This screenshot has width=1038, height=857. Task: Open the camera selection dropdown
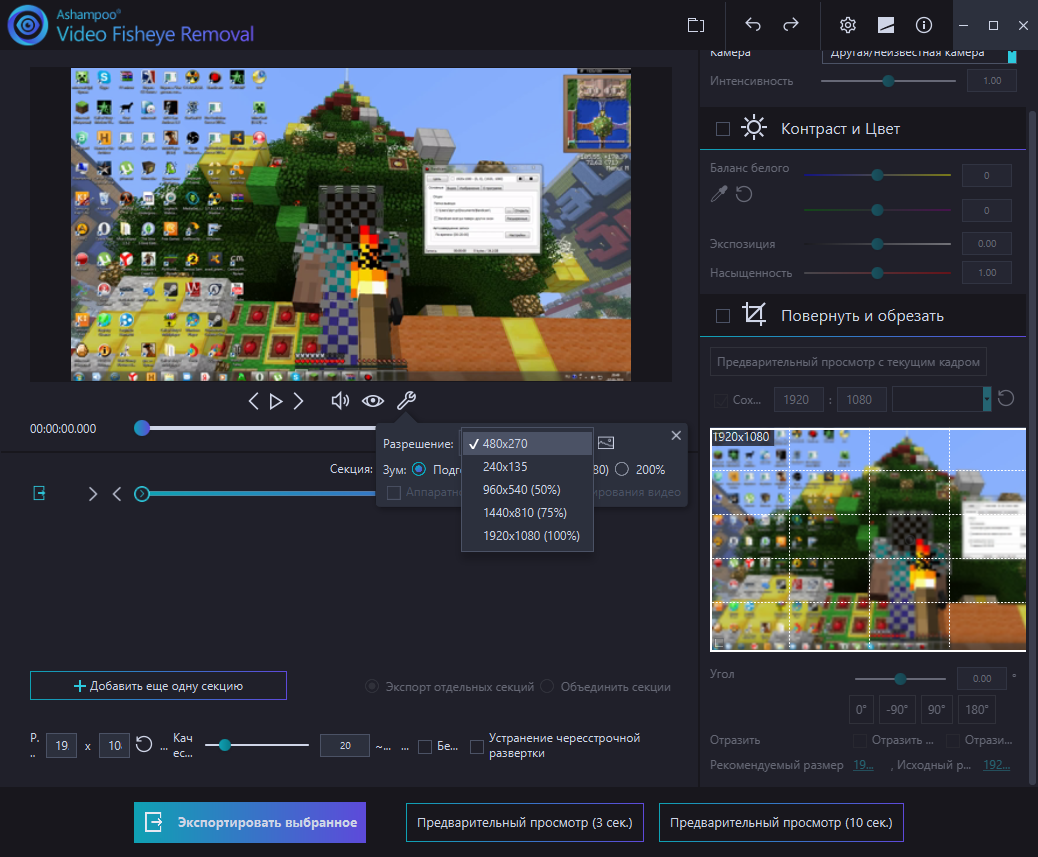tap(919, 54)
